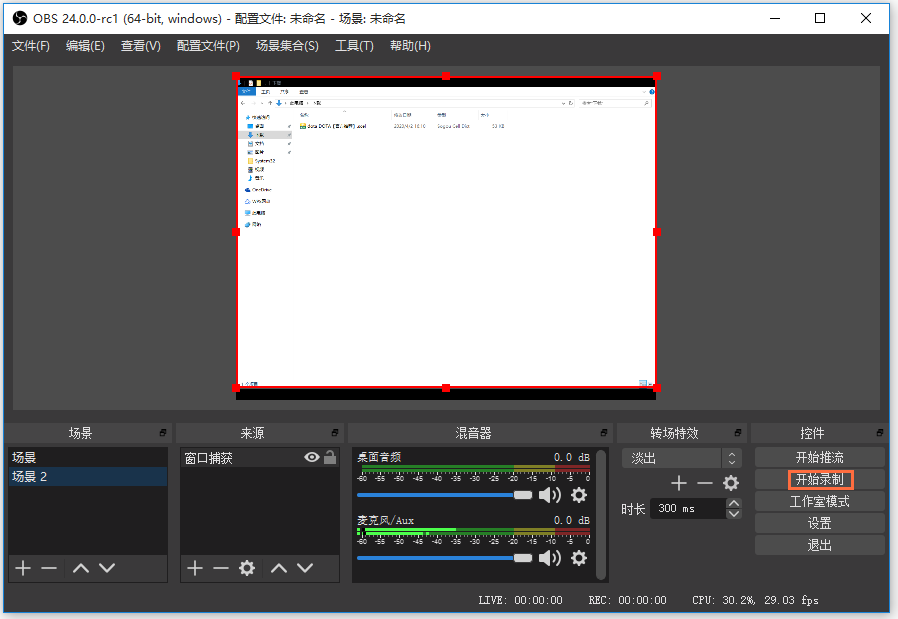Click the 开始录制 button

click(x=819, y=479)
